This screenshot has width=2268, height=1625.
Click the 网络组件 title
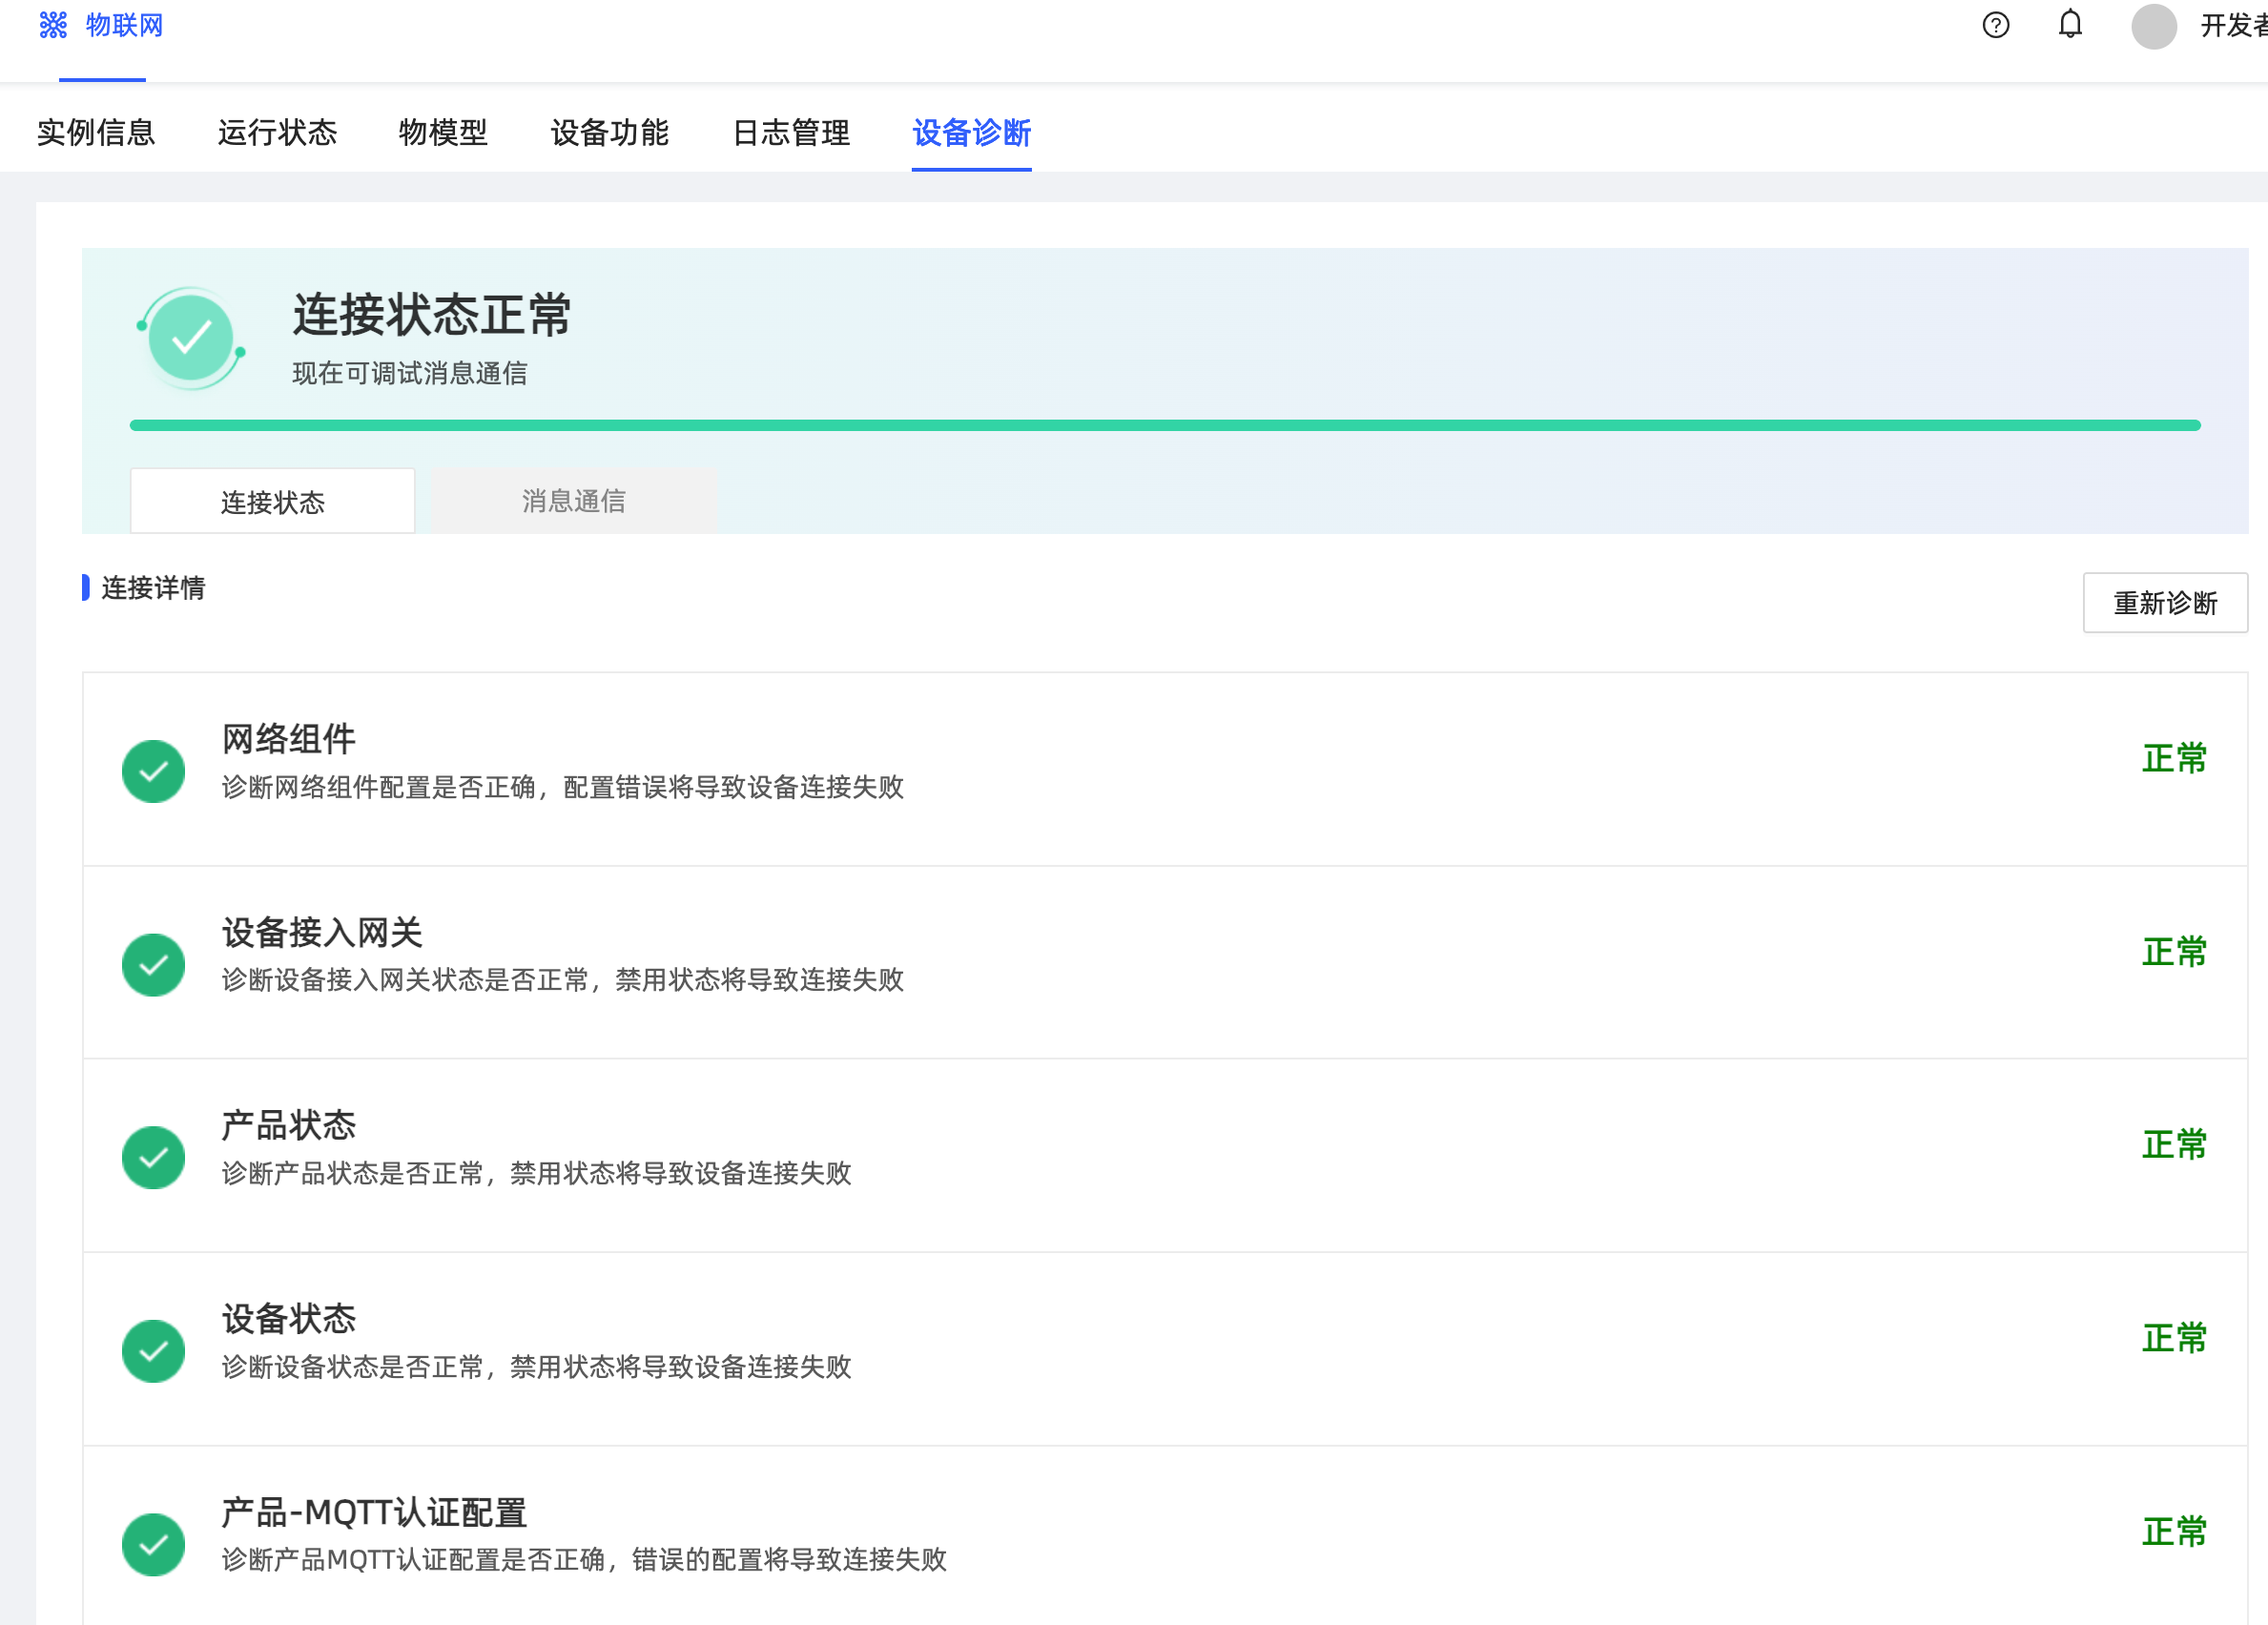(289, 739)
